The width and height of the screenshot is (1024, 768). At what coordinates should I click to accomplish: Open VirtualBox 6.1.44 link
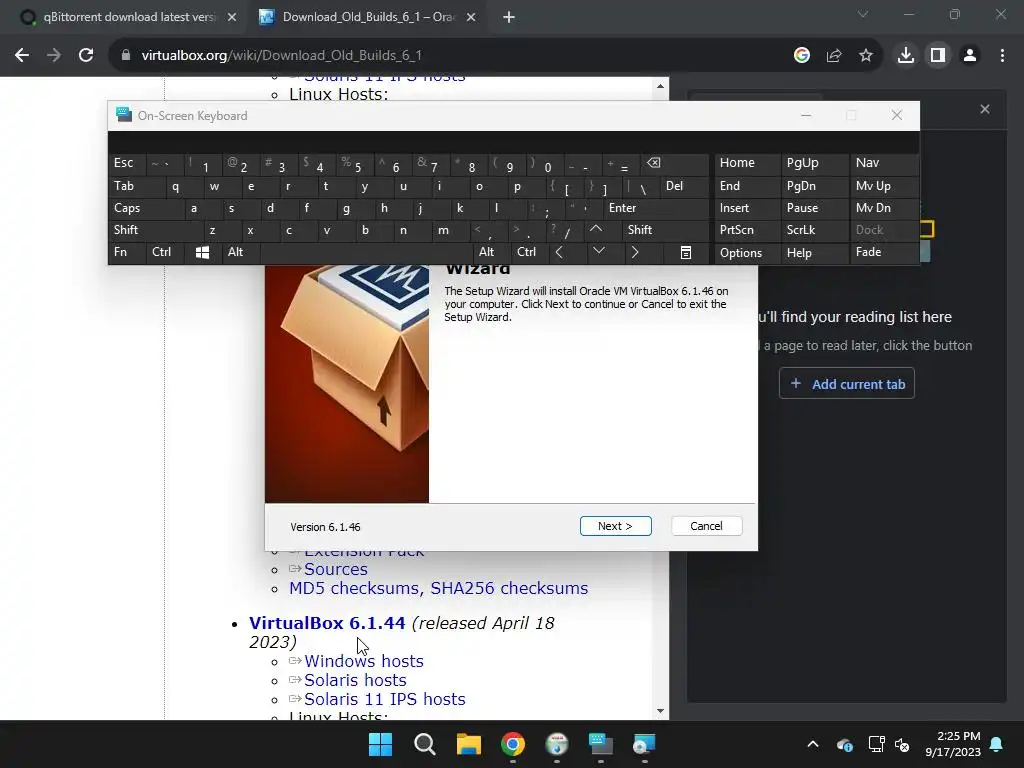pos(327,623)
